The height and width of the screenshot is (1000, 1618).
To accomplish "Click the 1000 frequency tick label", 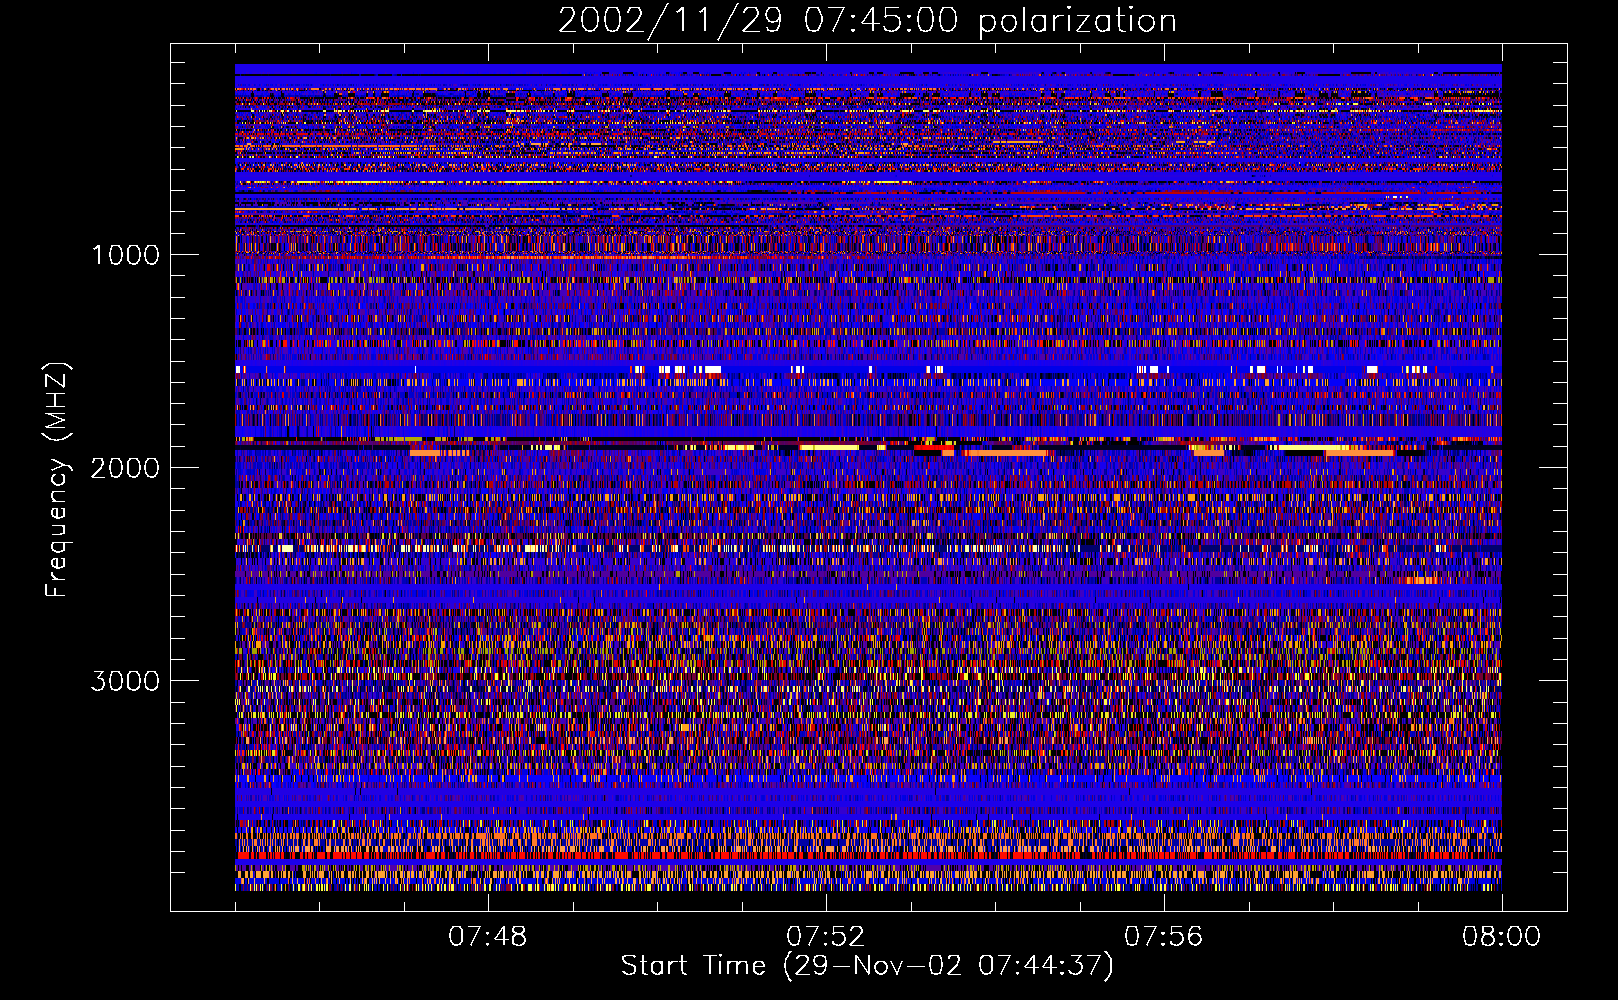I will pos(125,255).
